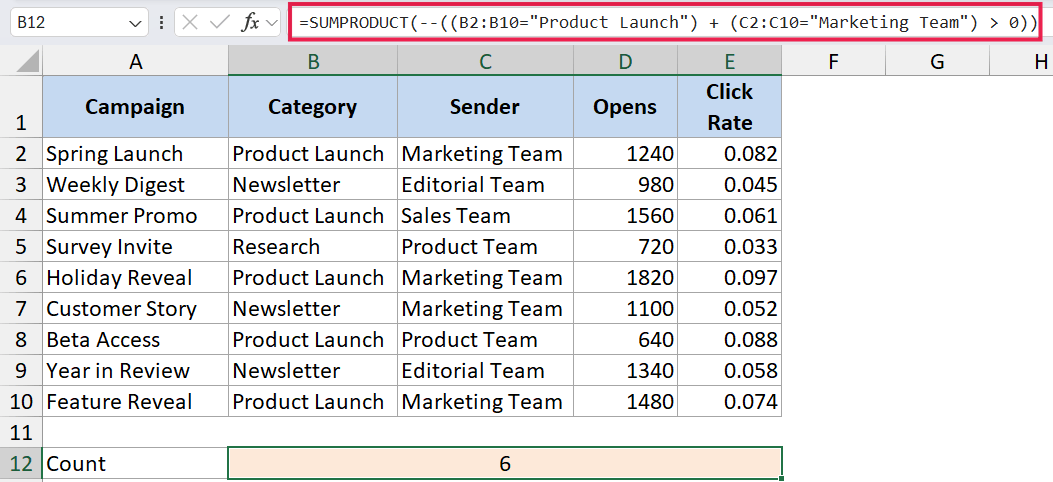Viewport: 1053px width, 482px height.
Task: Click inside the SUMPRODUCT formula text
Action: coord(669,23)
